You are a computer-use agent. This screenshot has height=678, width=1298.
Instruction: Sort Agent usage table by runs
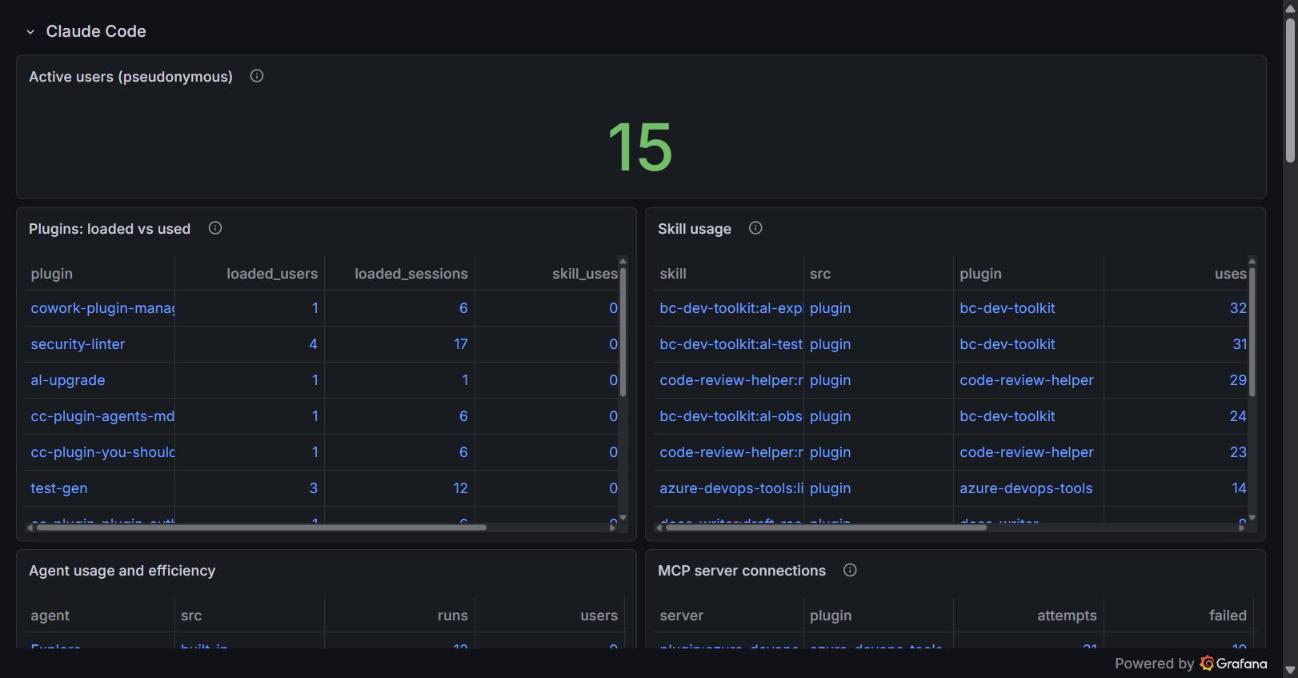(x=452, y=616)
